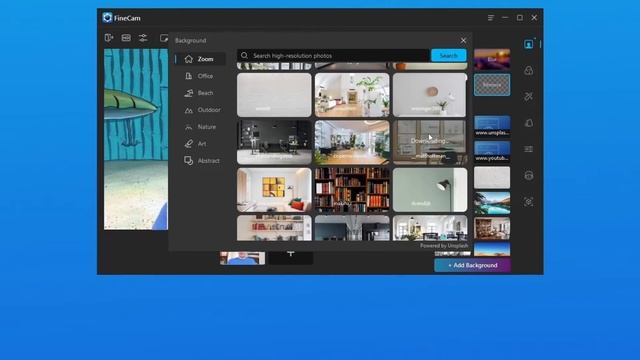
Task: Click the Powered by Unsplash text
Action: pos(444,246)
